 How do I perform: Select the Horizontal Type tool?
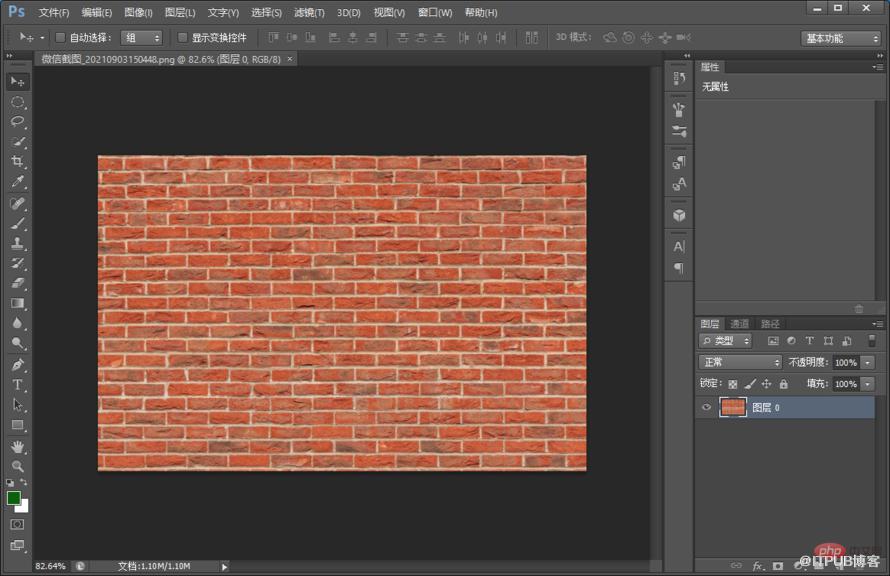coord(18,385)
